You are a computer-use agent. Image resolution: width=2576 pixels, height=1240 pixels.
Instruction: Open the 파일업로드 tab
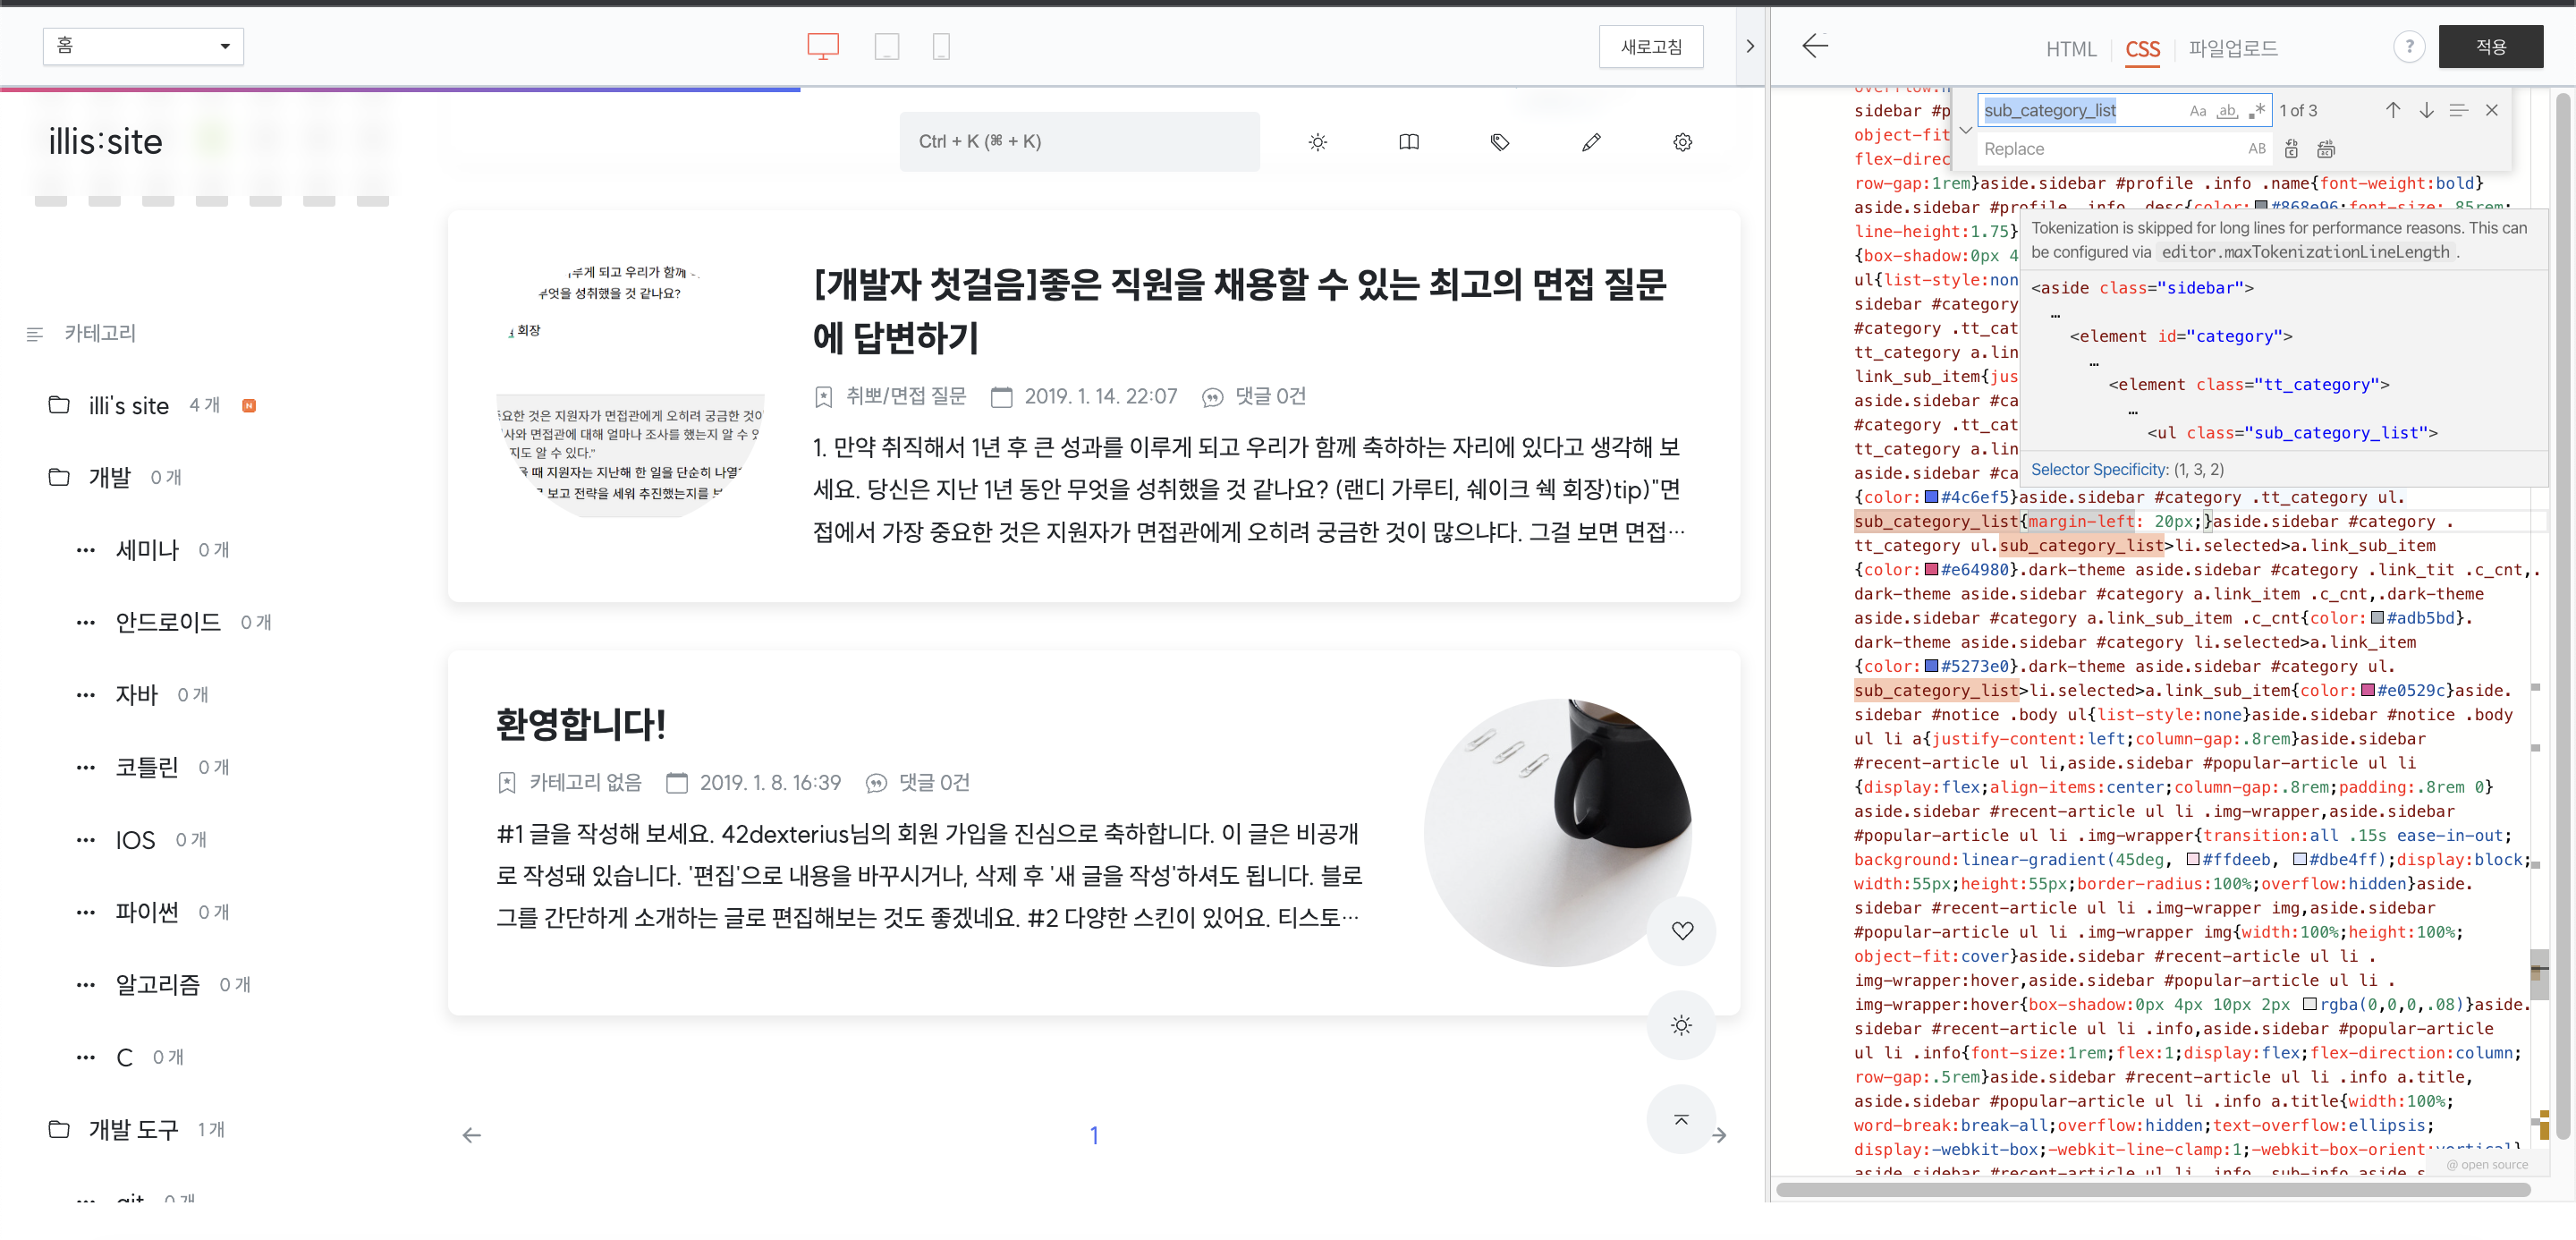(2232, 48)
